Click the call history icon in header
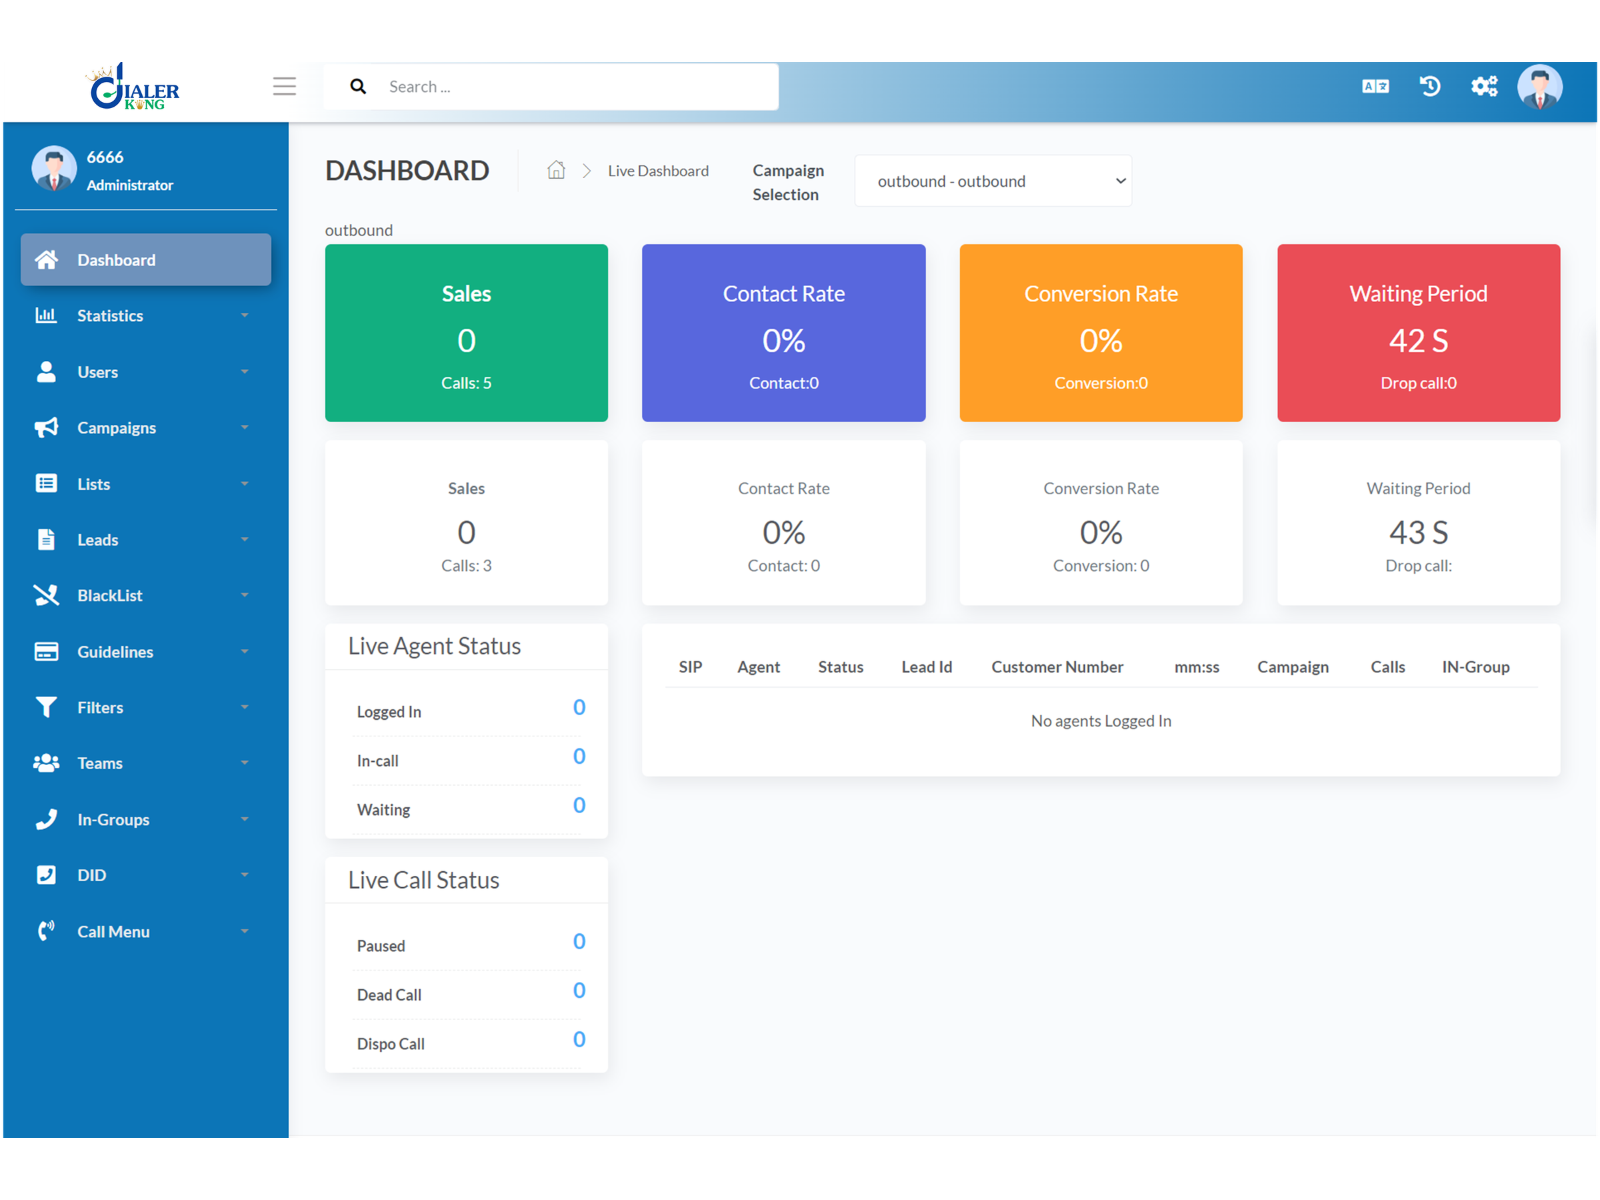The height and width of the screenshot is (1200, 1600). (x=1430, y=86)
